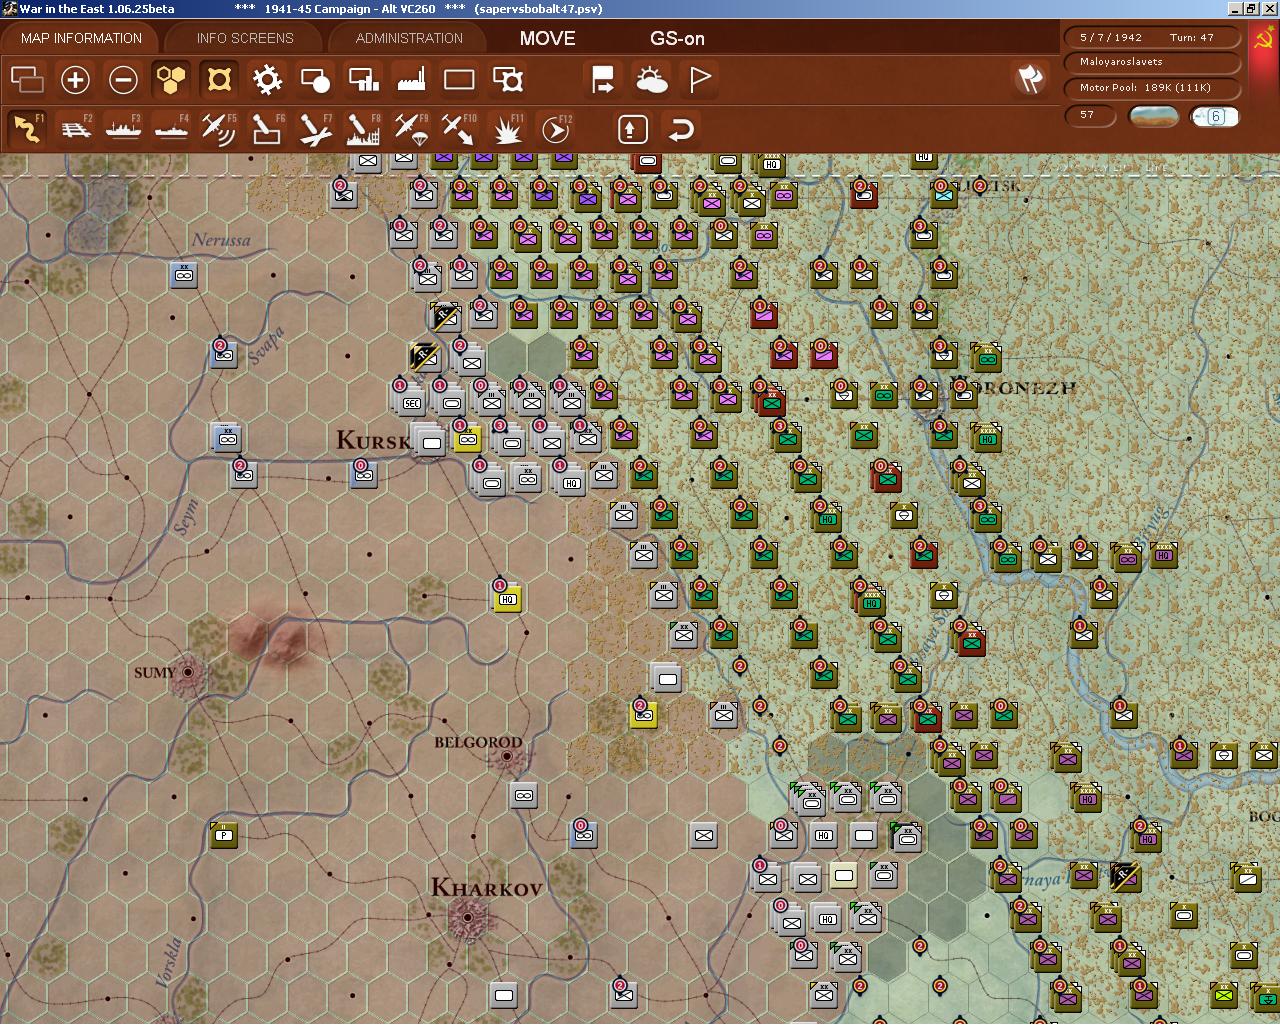Click the boxed up-arrow icon
Viewport: 1280px width, 1036px height.
632,129
